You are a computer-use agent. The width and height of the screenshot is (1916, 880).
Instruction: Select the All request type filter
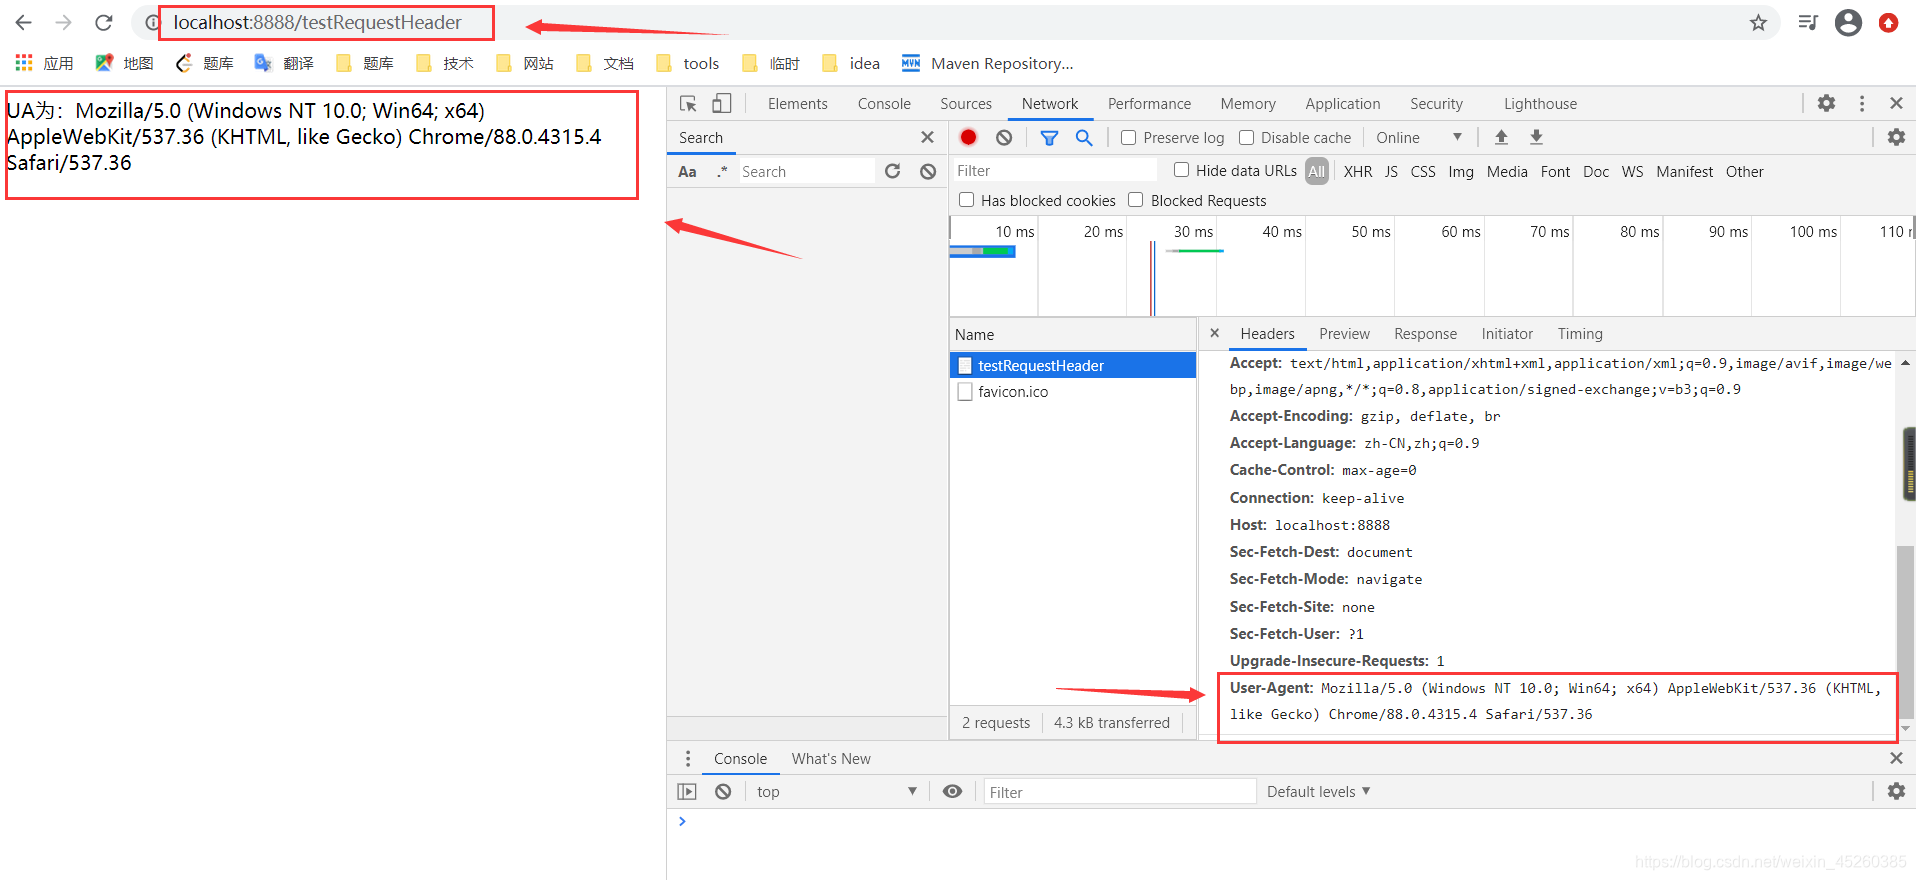click(x=1316, y=171)
